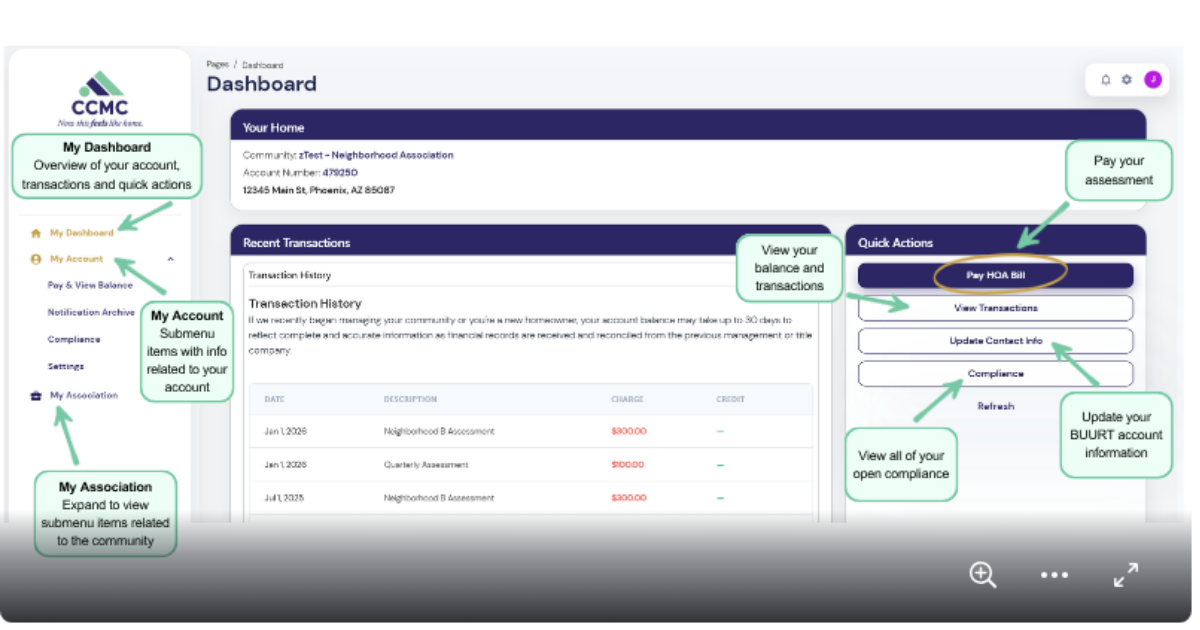Click the CHARGE column header
The image size is (1200, 630).
tap(626, 399)
